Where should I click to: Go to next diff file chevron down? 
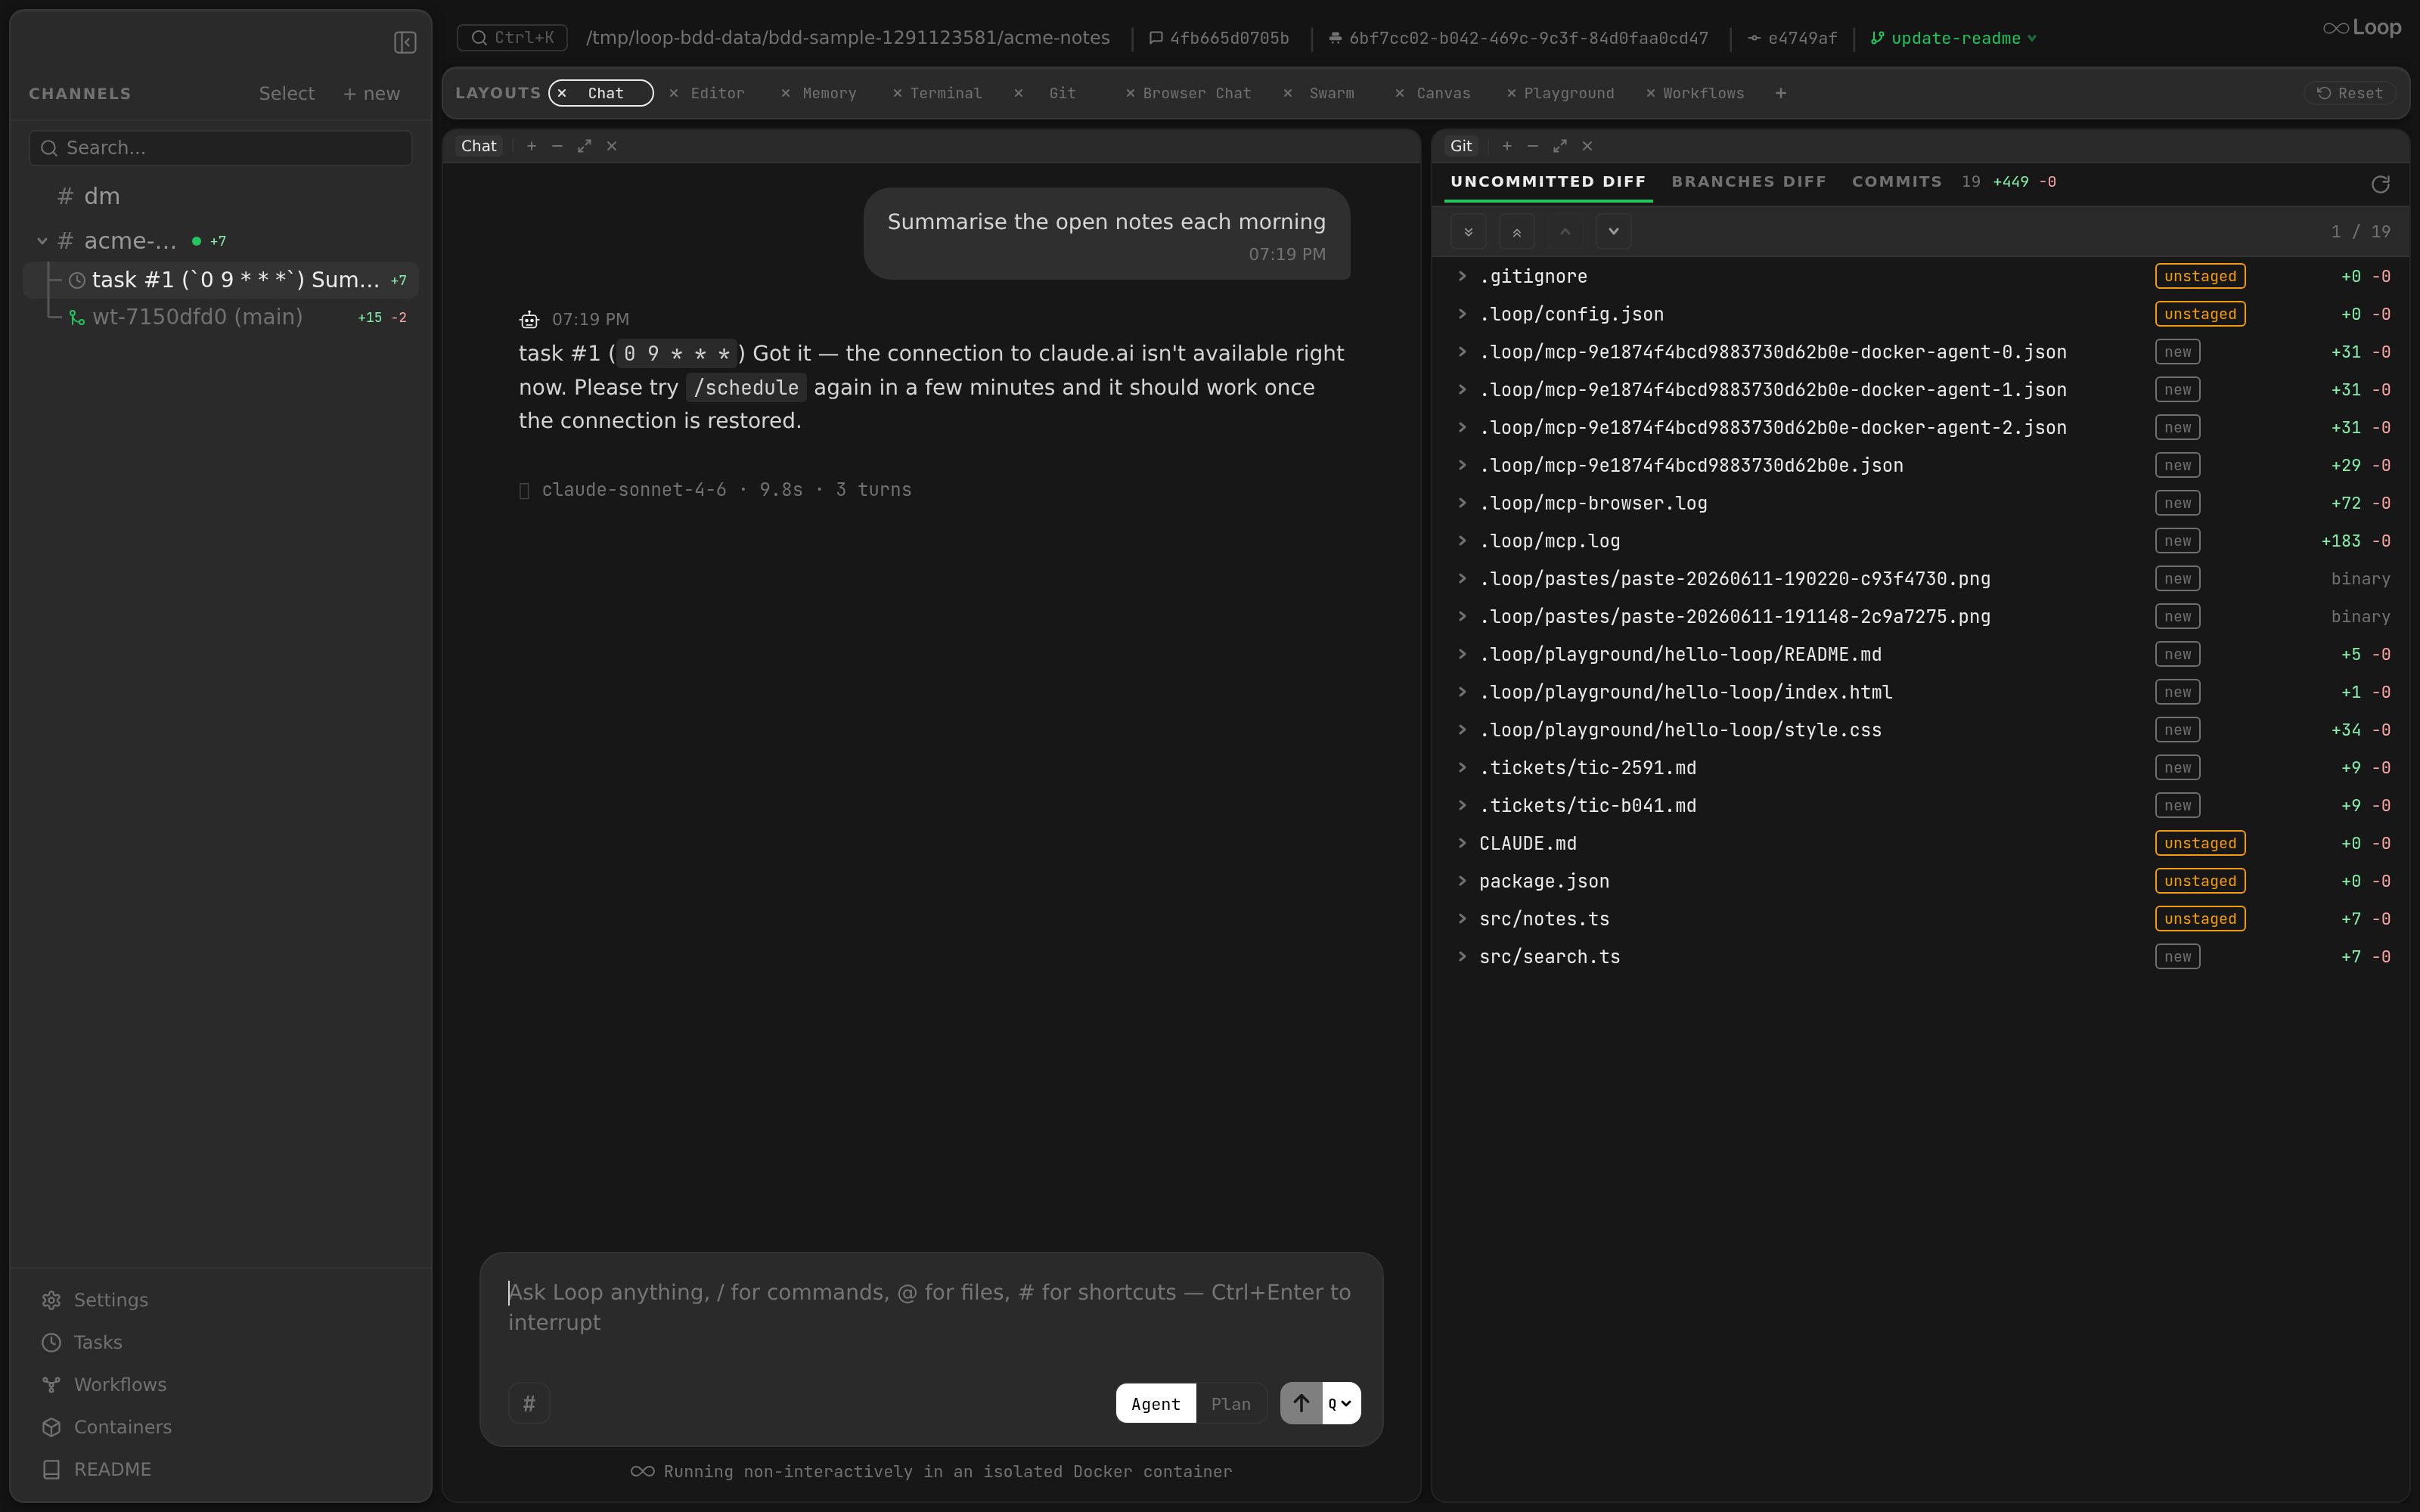1613,231
